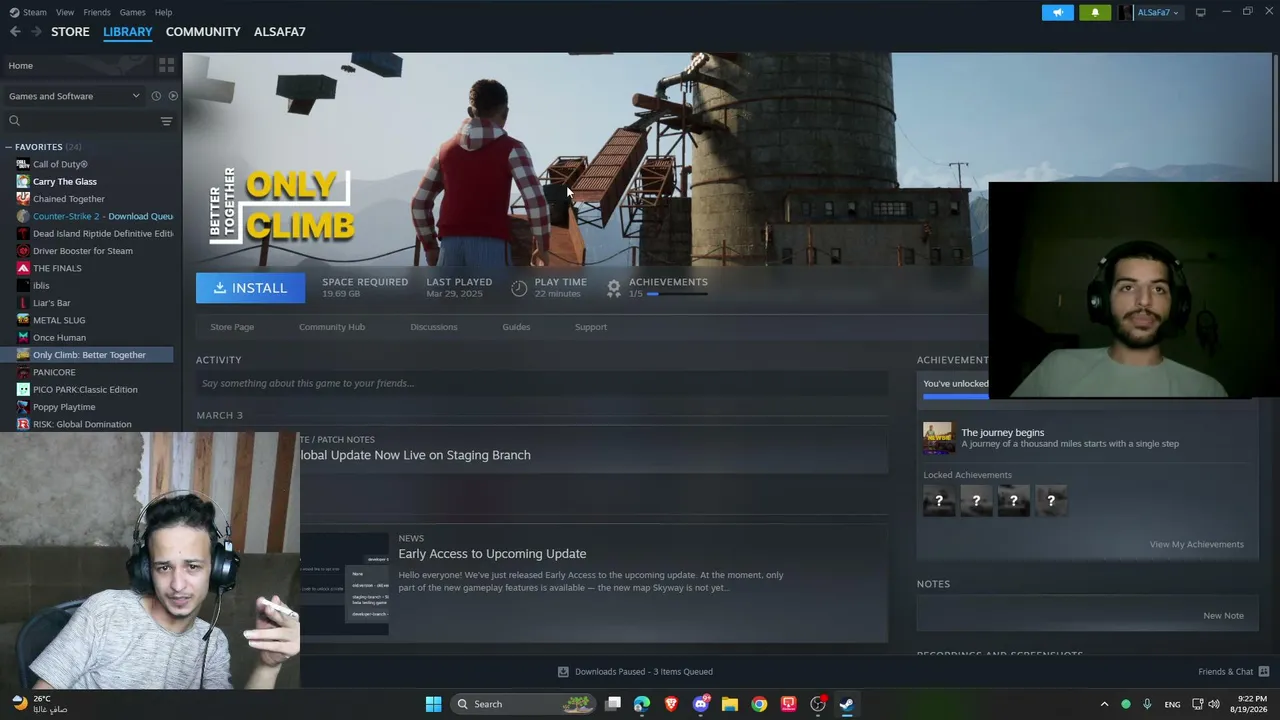
Task: Click the Call of Duty game icon
Action: pyautogui.click(x=23, y=164)
